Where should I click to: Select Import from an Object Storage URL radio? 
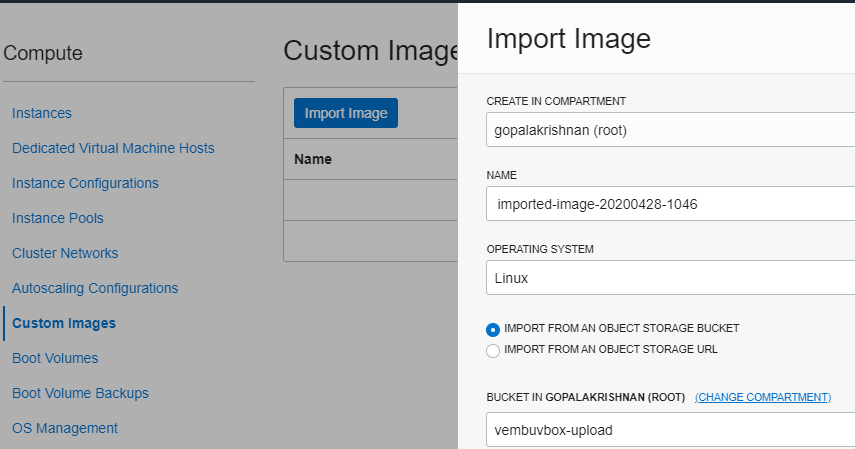493,351
